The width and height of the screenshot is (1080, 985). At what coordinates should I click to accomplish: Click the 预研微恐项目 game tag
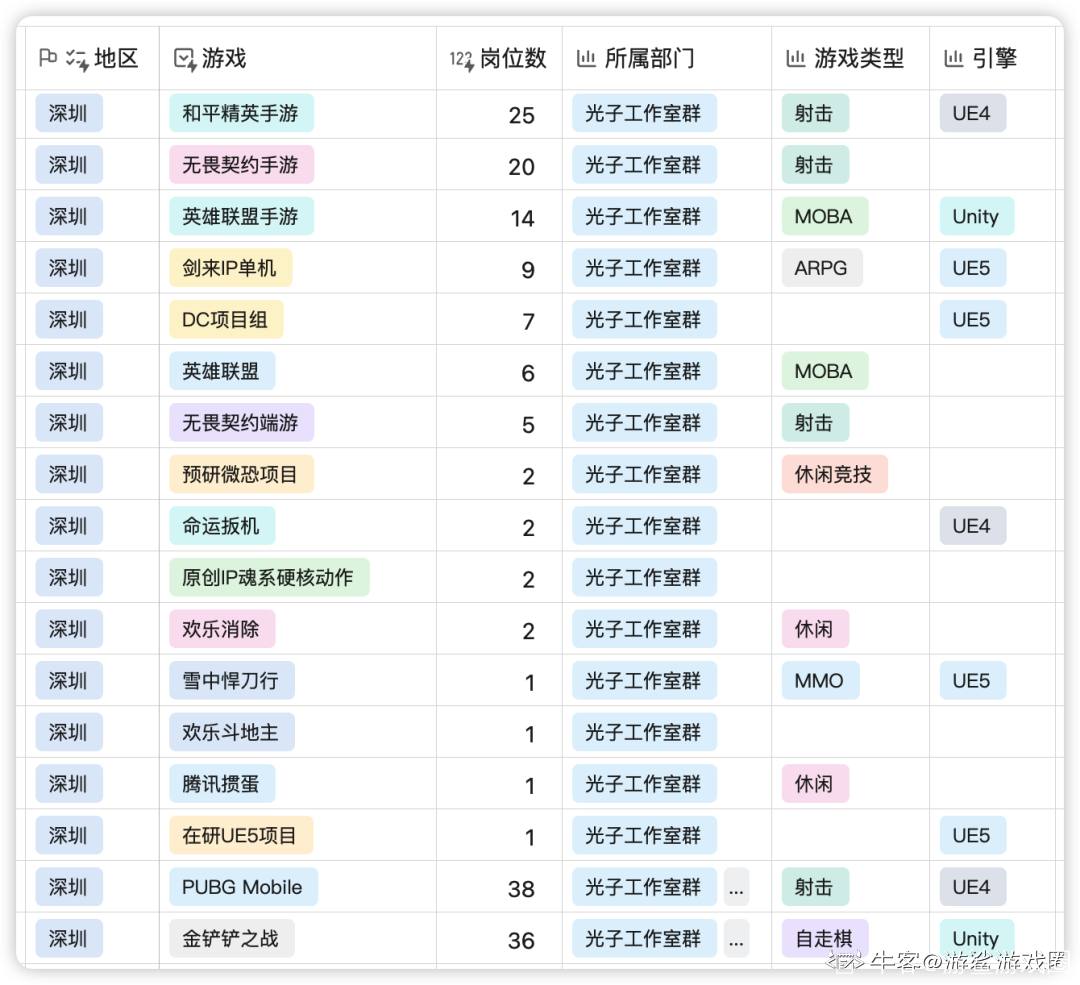pos(241,475)
